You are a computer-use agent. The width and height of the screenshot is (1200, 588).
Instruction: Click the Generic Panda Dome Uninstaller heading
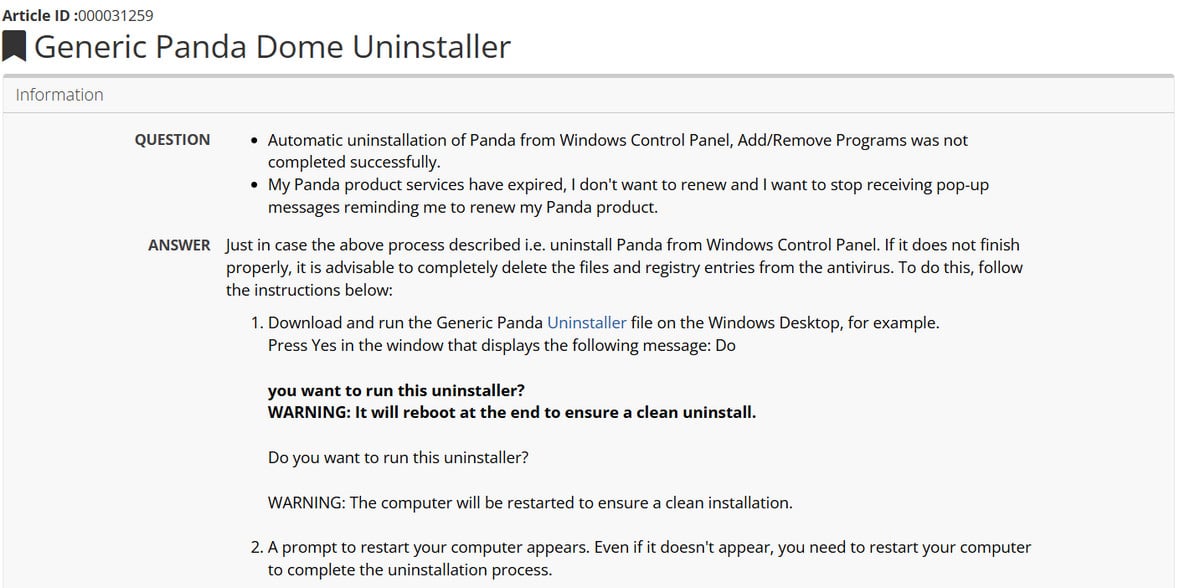272,47
